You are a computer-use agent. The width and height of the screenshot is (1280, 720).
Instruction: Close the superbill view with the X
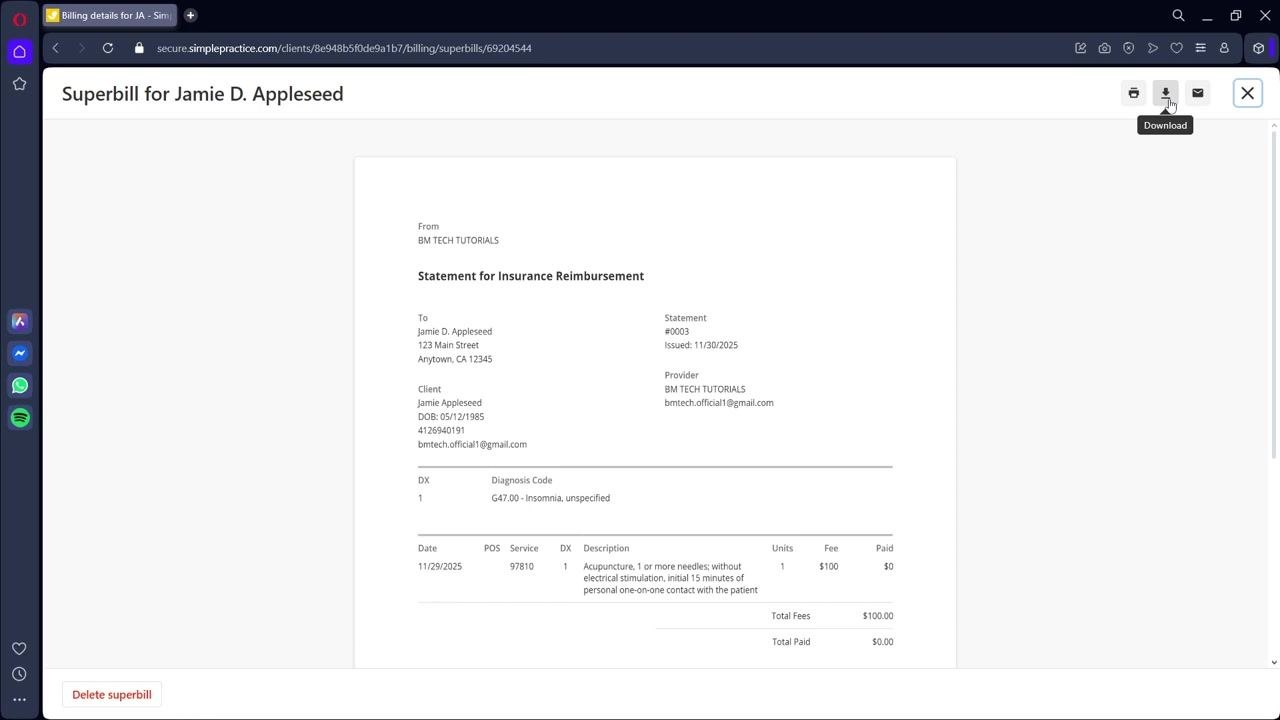tap(1248, 93)
